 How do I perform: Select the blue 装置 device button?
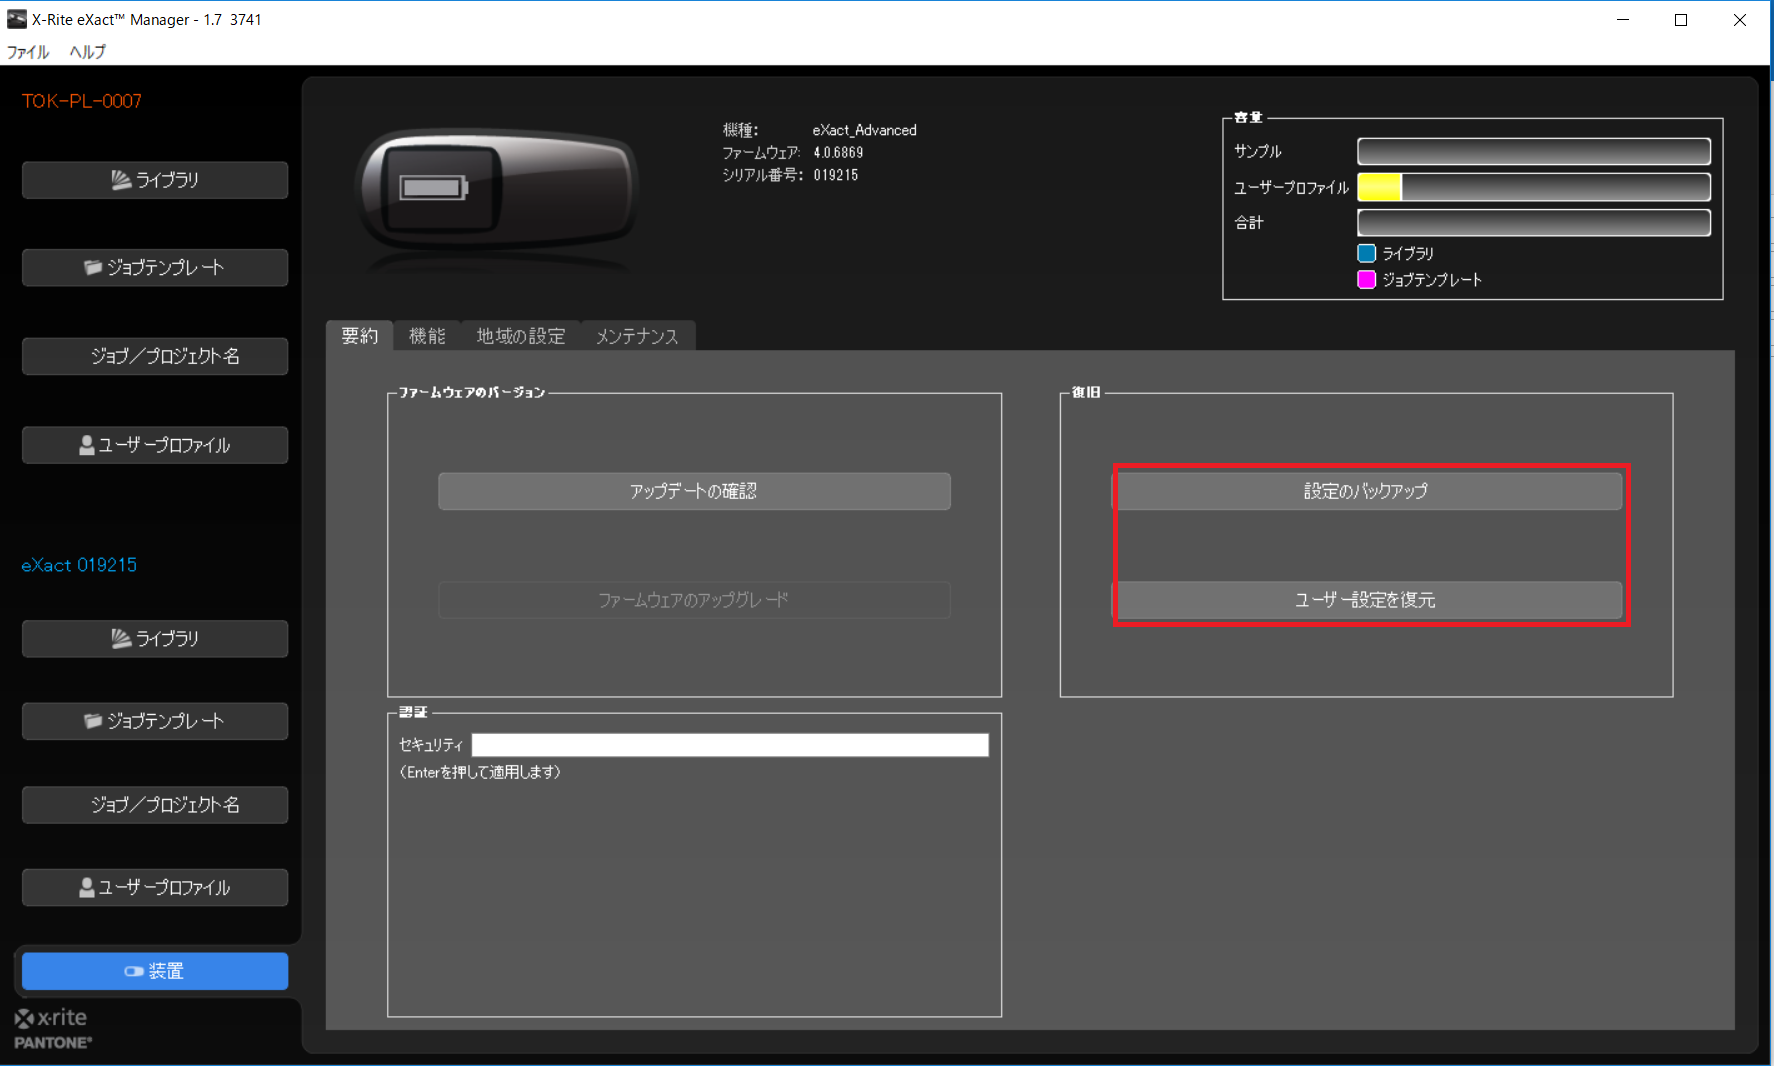[x=155, y=971]
